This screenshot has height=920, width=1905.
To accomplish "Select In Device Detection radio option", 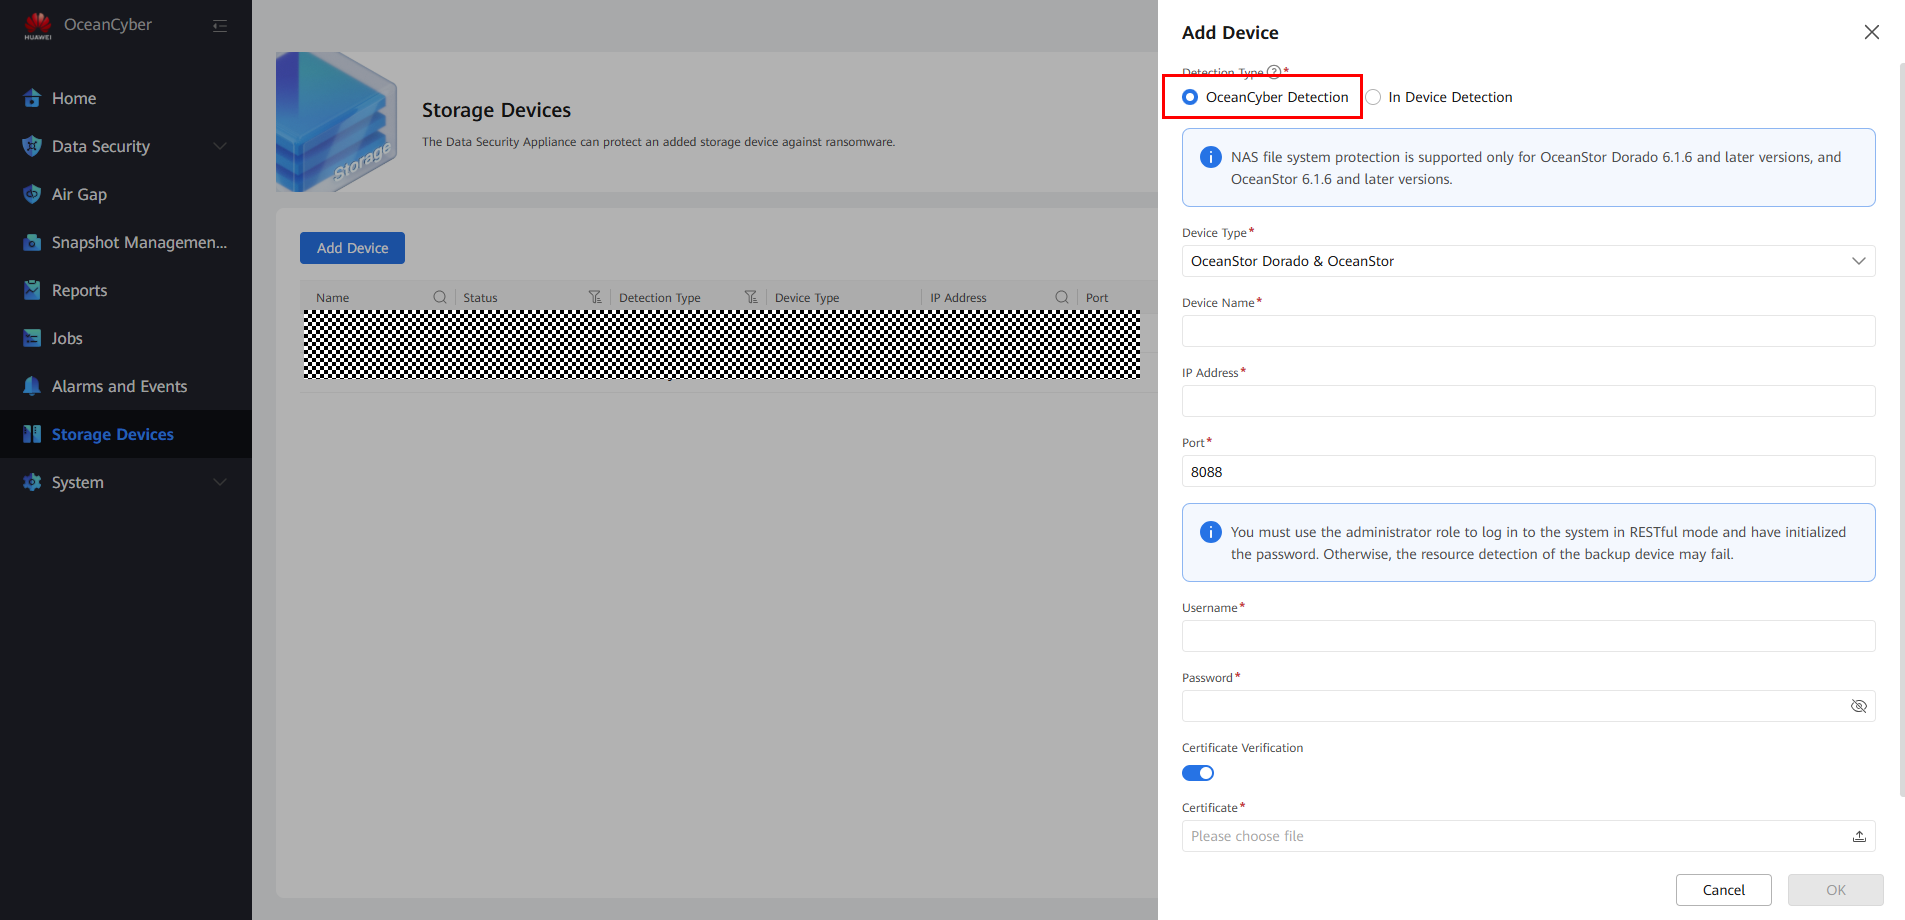I will click(x=1374, y=97).
